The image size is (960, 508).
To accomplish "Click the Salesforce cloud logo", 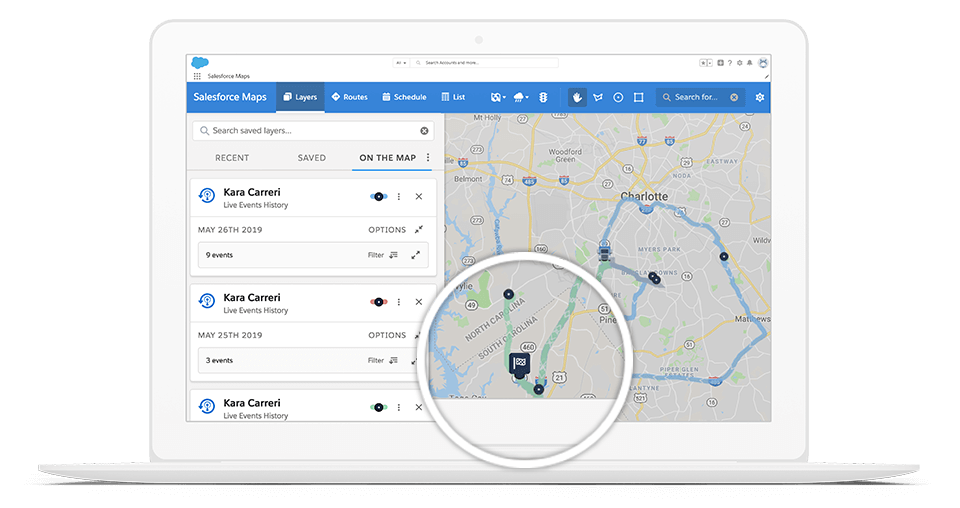I will (x=200, y=62).
